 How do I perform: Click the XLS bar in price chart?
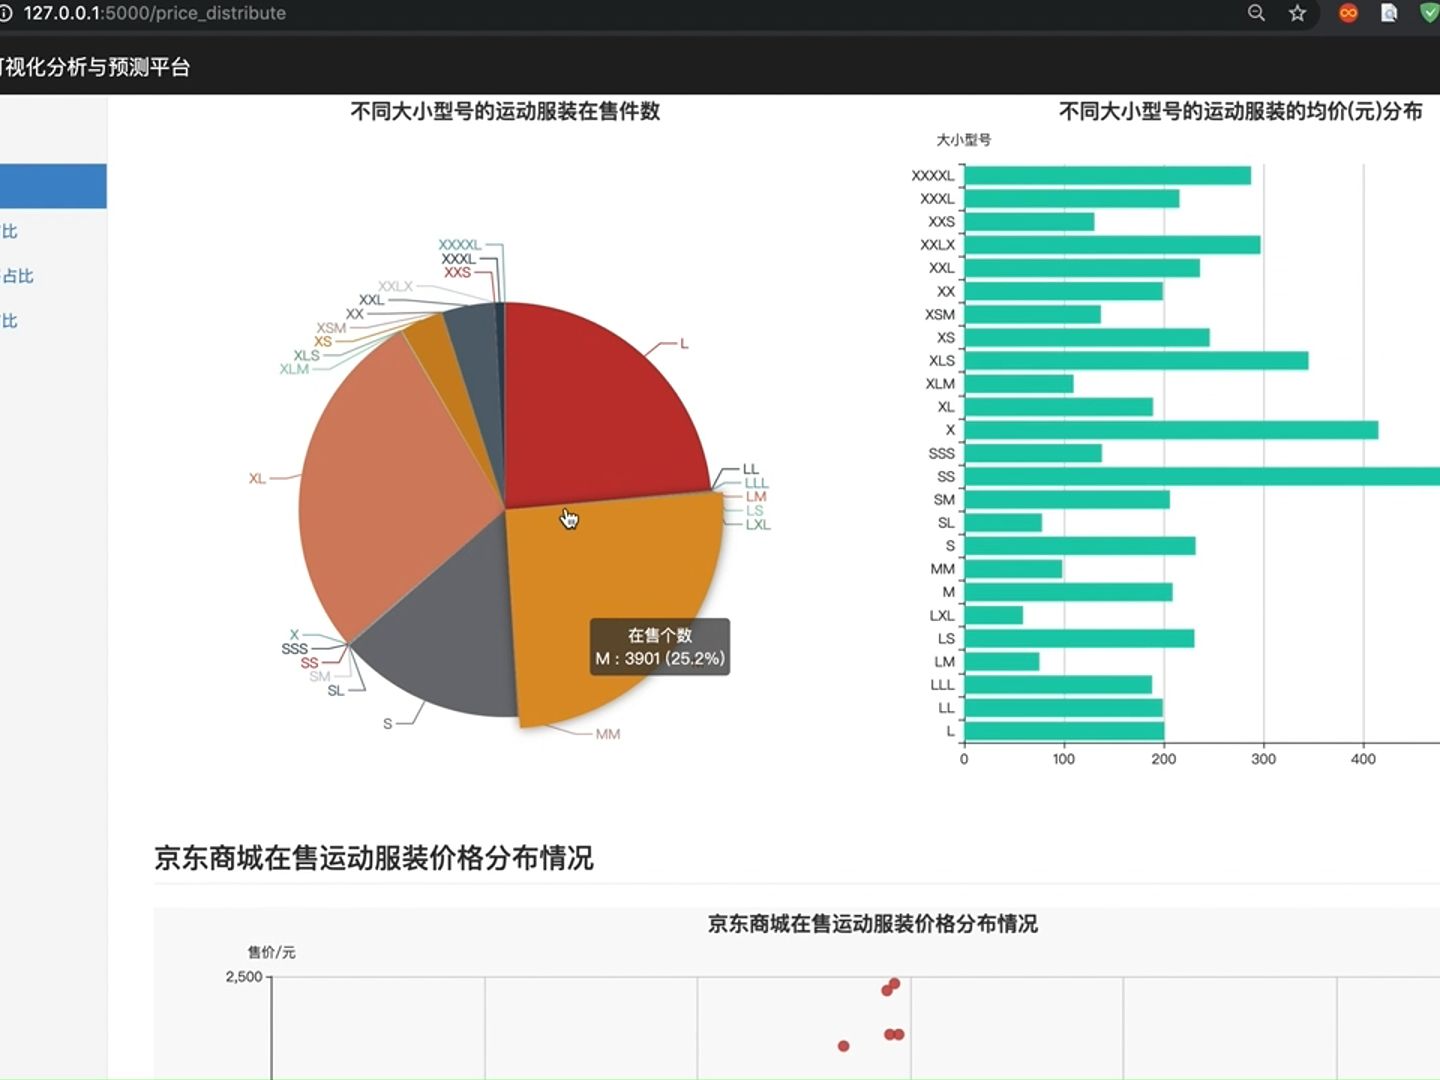[1136, 360]
